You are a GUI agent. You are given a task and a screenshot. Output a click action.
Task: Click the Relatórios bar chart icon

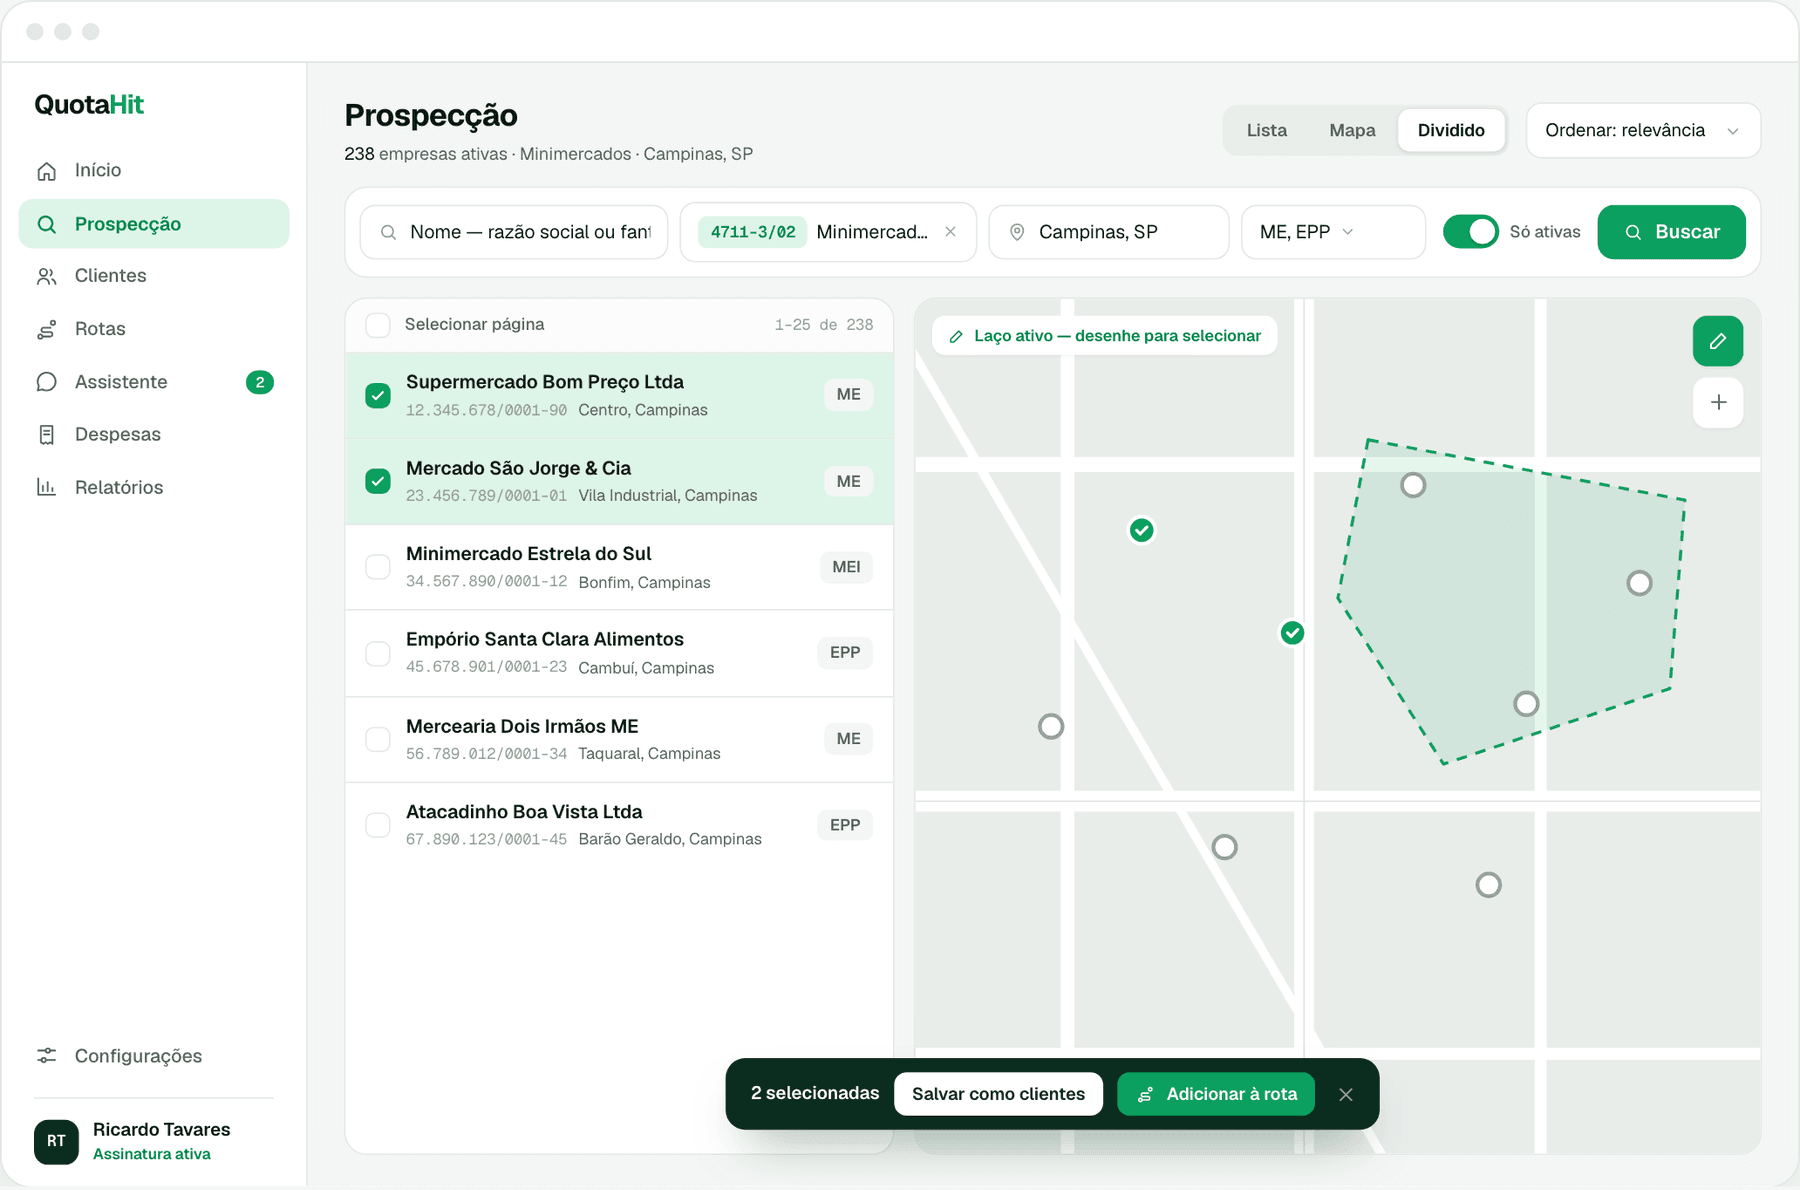pyautogui.click(x=46, y=487)
